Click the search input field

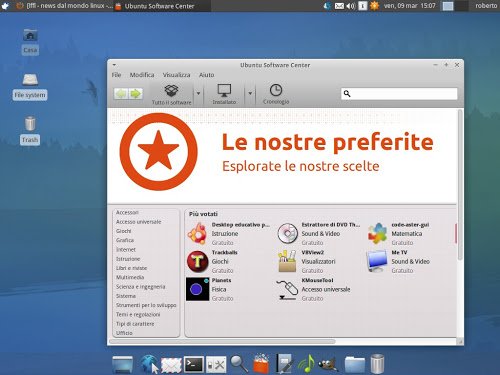tap(399, 94)
